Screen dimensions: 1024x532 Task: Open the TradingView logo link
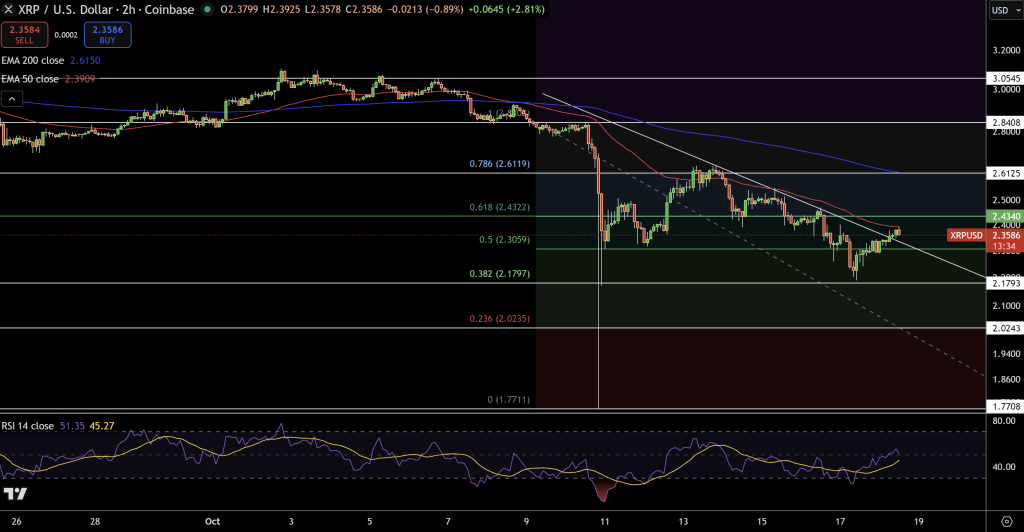coord(15,494)
